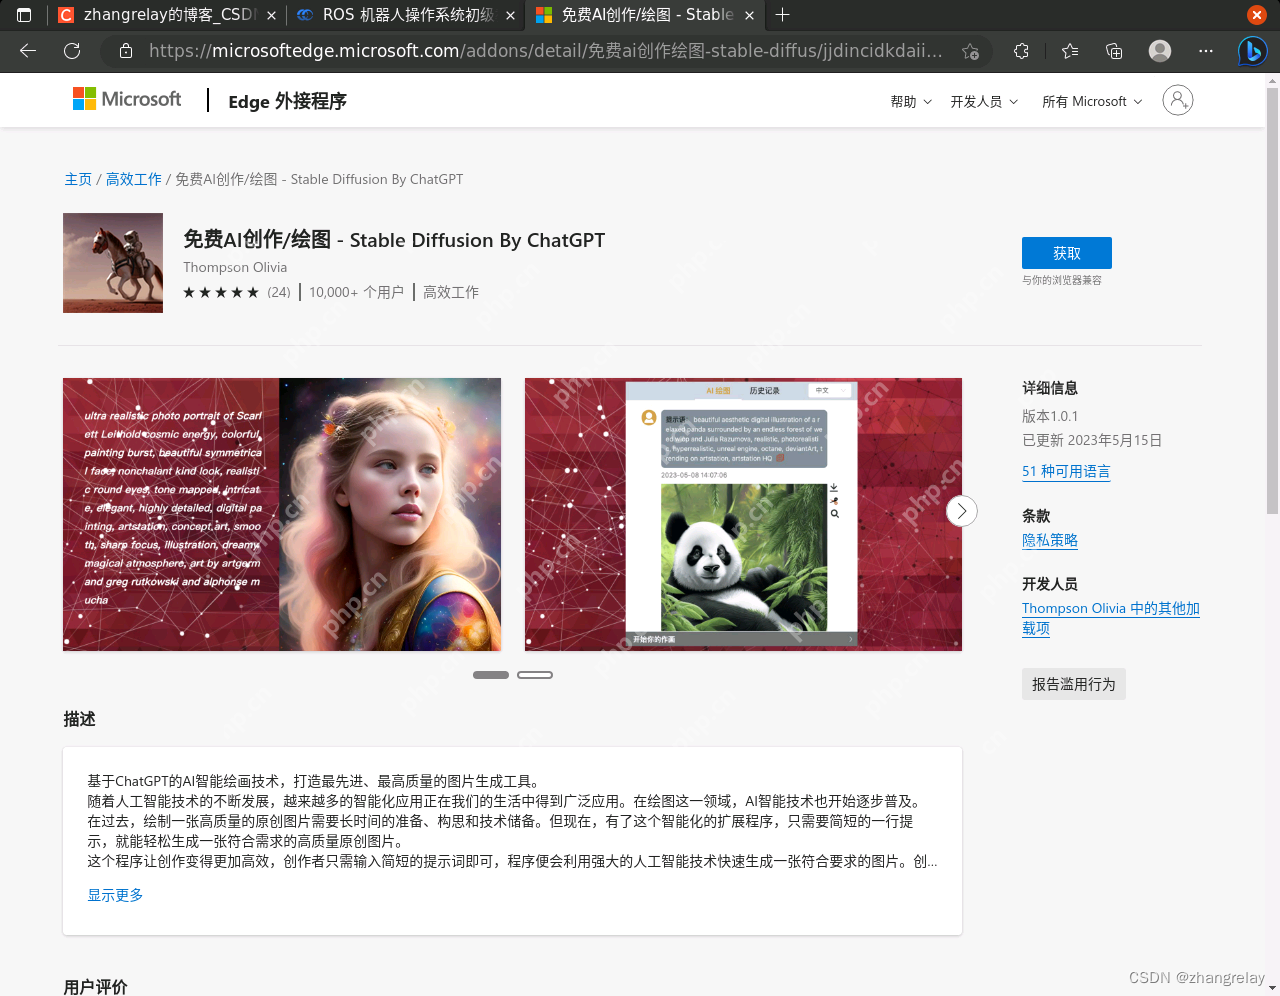Viewport: 1280px width, 996px height.
Task: Show the next screenshot with the carousel arrow
Action: point(961,511)
